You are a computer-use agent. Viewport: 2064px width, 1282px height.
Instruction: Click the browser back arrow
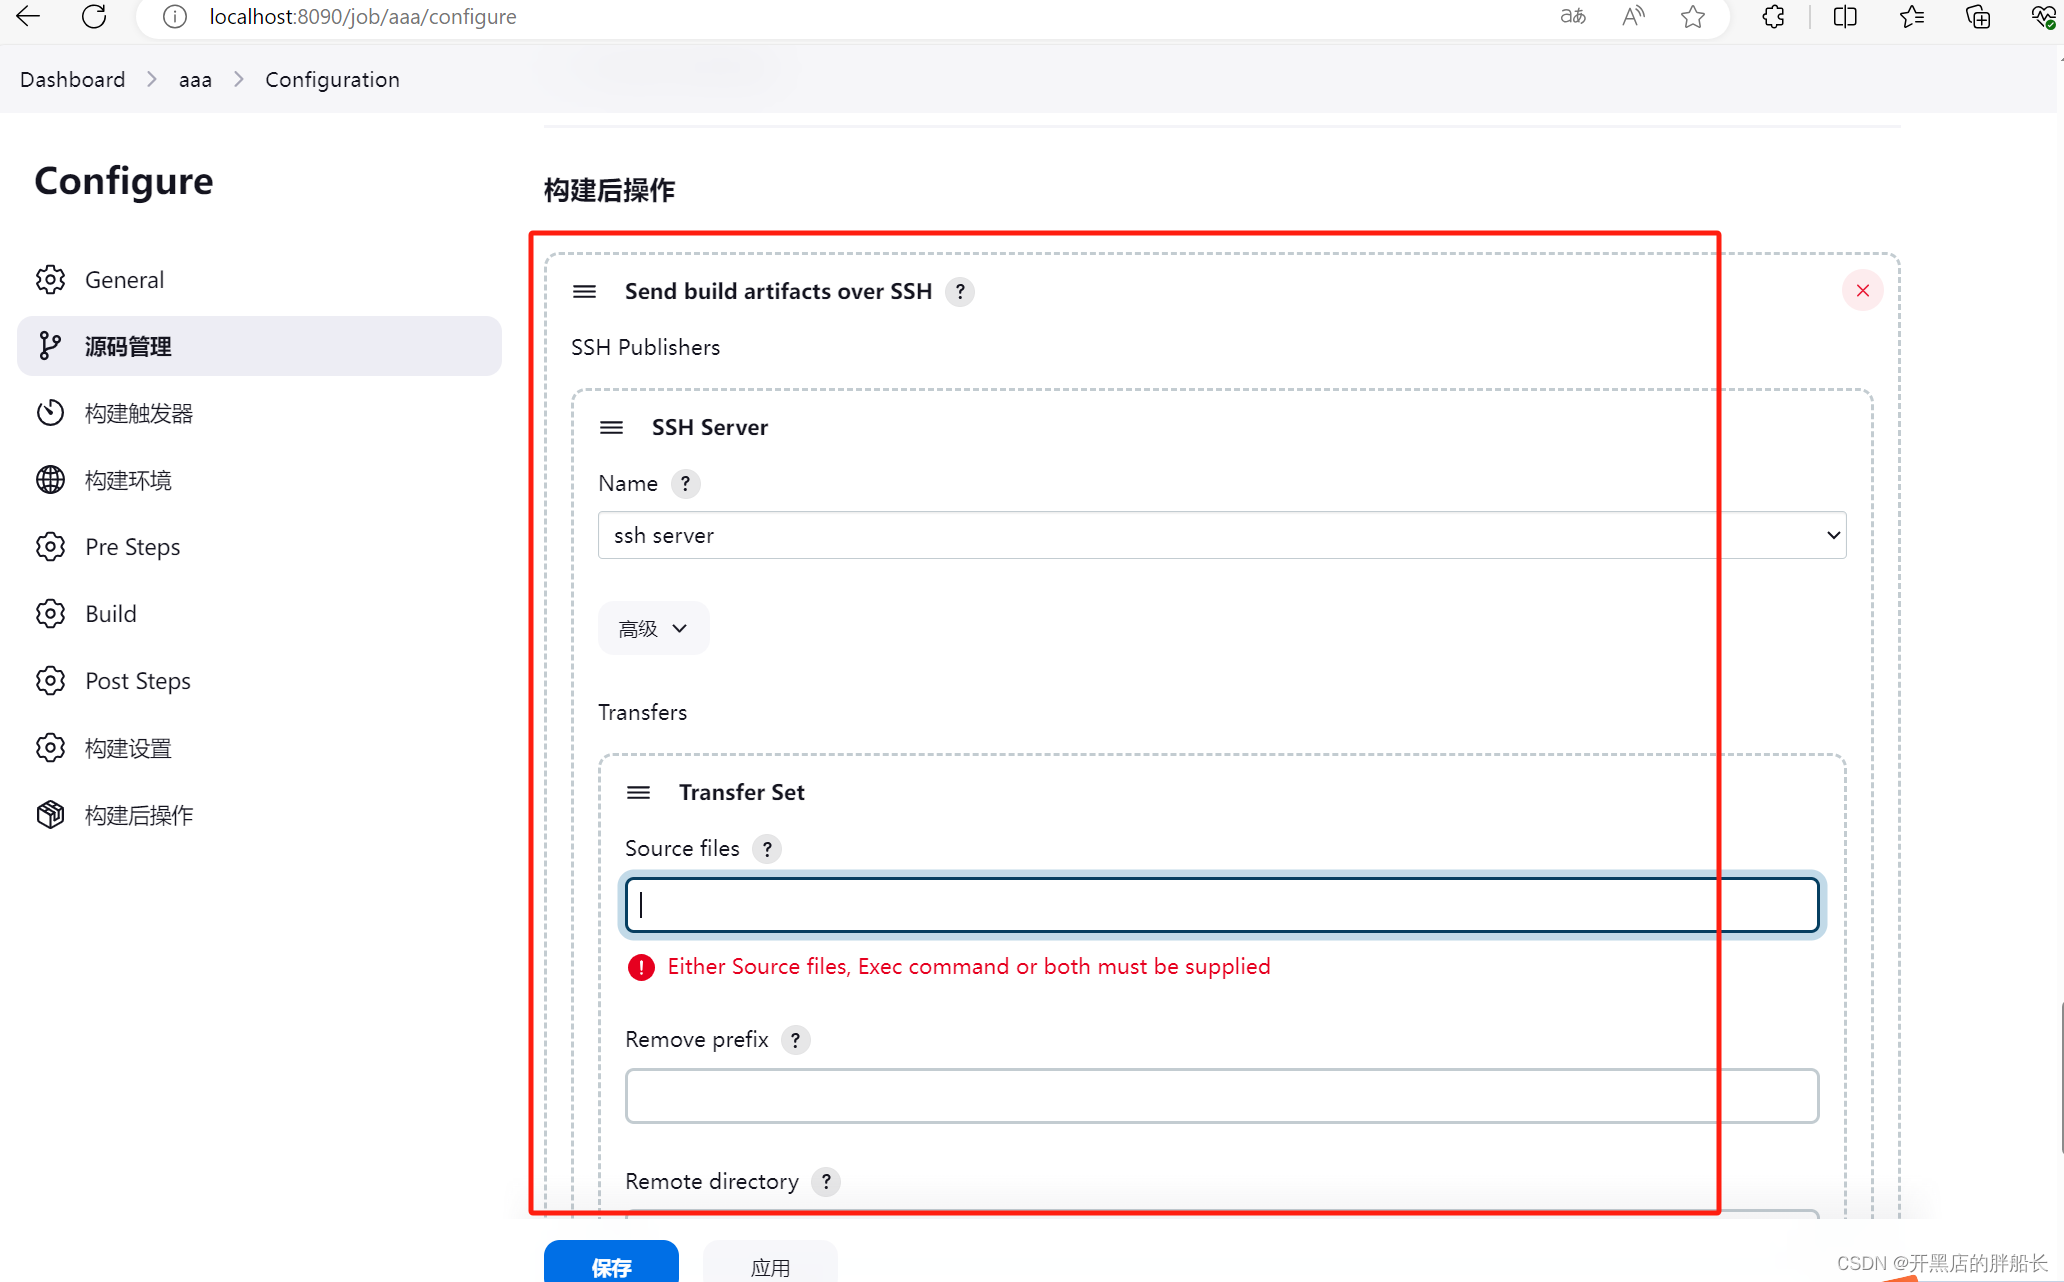28,16
